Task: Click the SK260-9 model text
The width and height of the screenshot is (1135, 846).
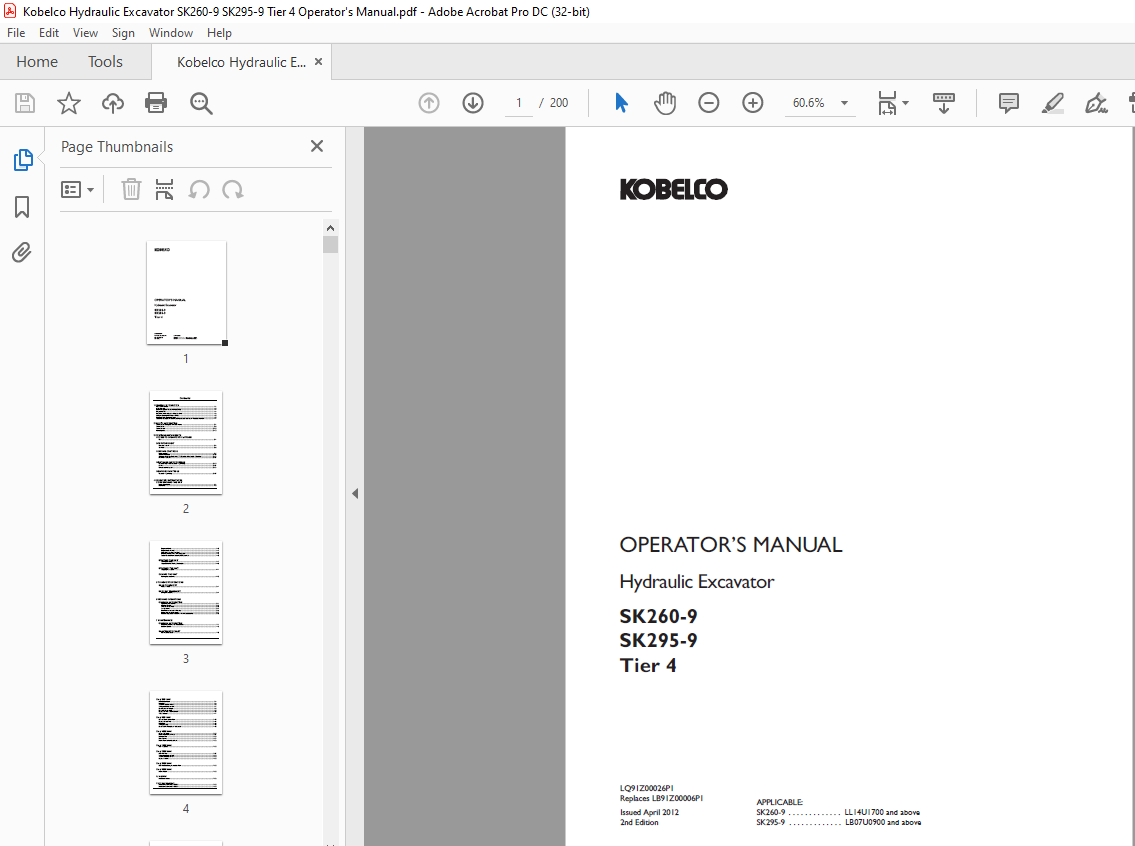Action: click(658, 616)
